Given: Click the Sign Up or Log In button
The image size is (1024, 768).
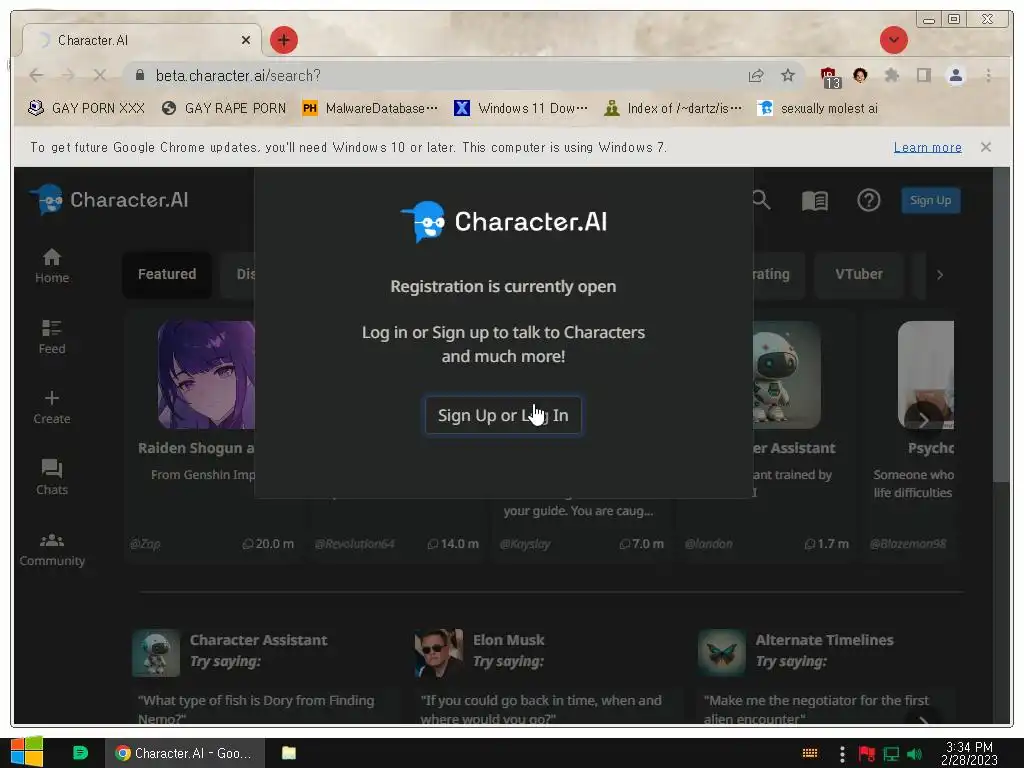Looking at the screenshot, I should (x=503, y=415).
